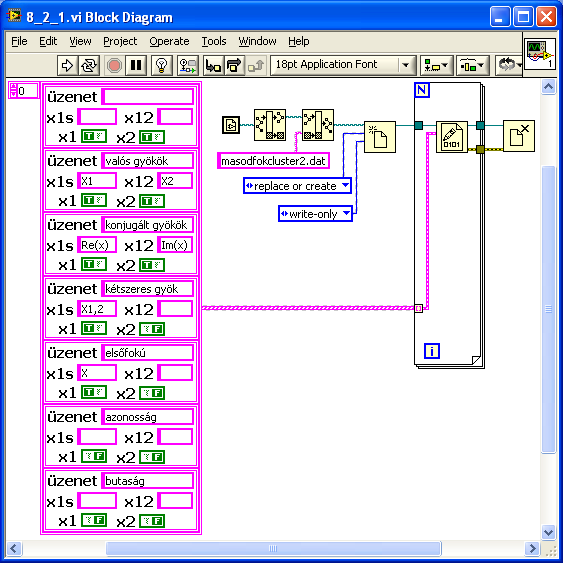The height and width of the screenshot is (563, 563).
Task: Open the Help menu
Action: click(298, 41)
